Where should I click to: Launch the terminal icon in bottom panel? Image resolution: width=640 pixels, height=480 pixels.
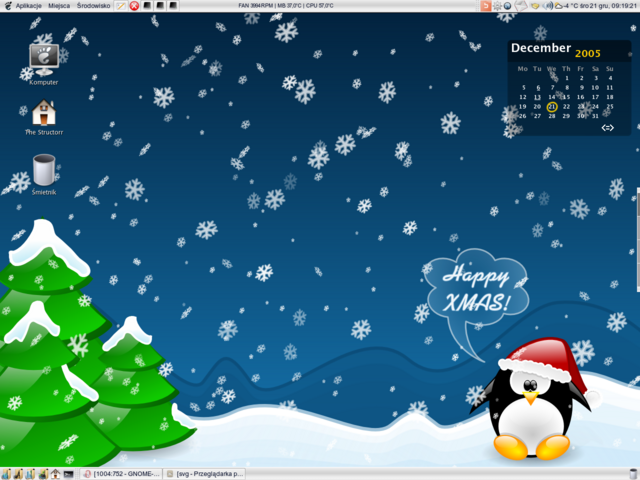(x=68, y=474)
